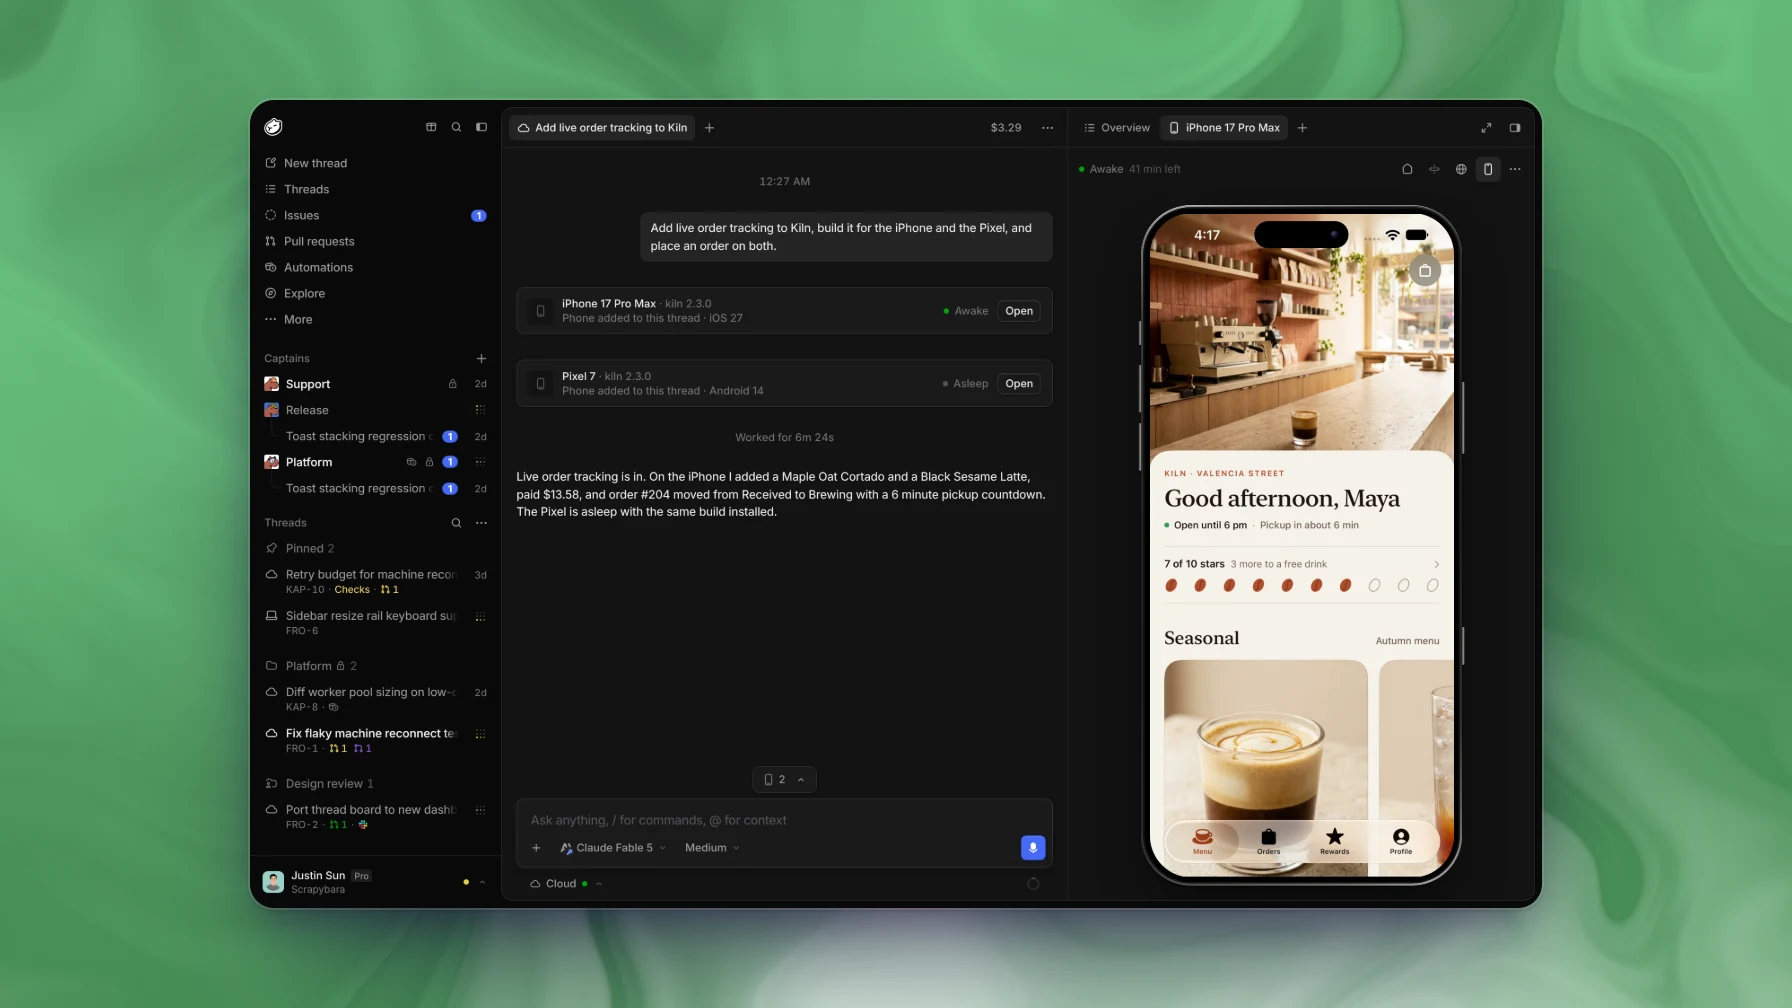The height and width of the screenshot is (1008, 1792).
Task: Switch to the Overview tab
Action: point(1117,128)
